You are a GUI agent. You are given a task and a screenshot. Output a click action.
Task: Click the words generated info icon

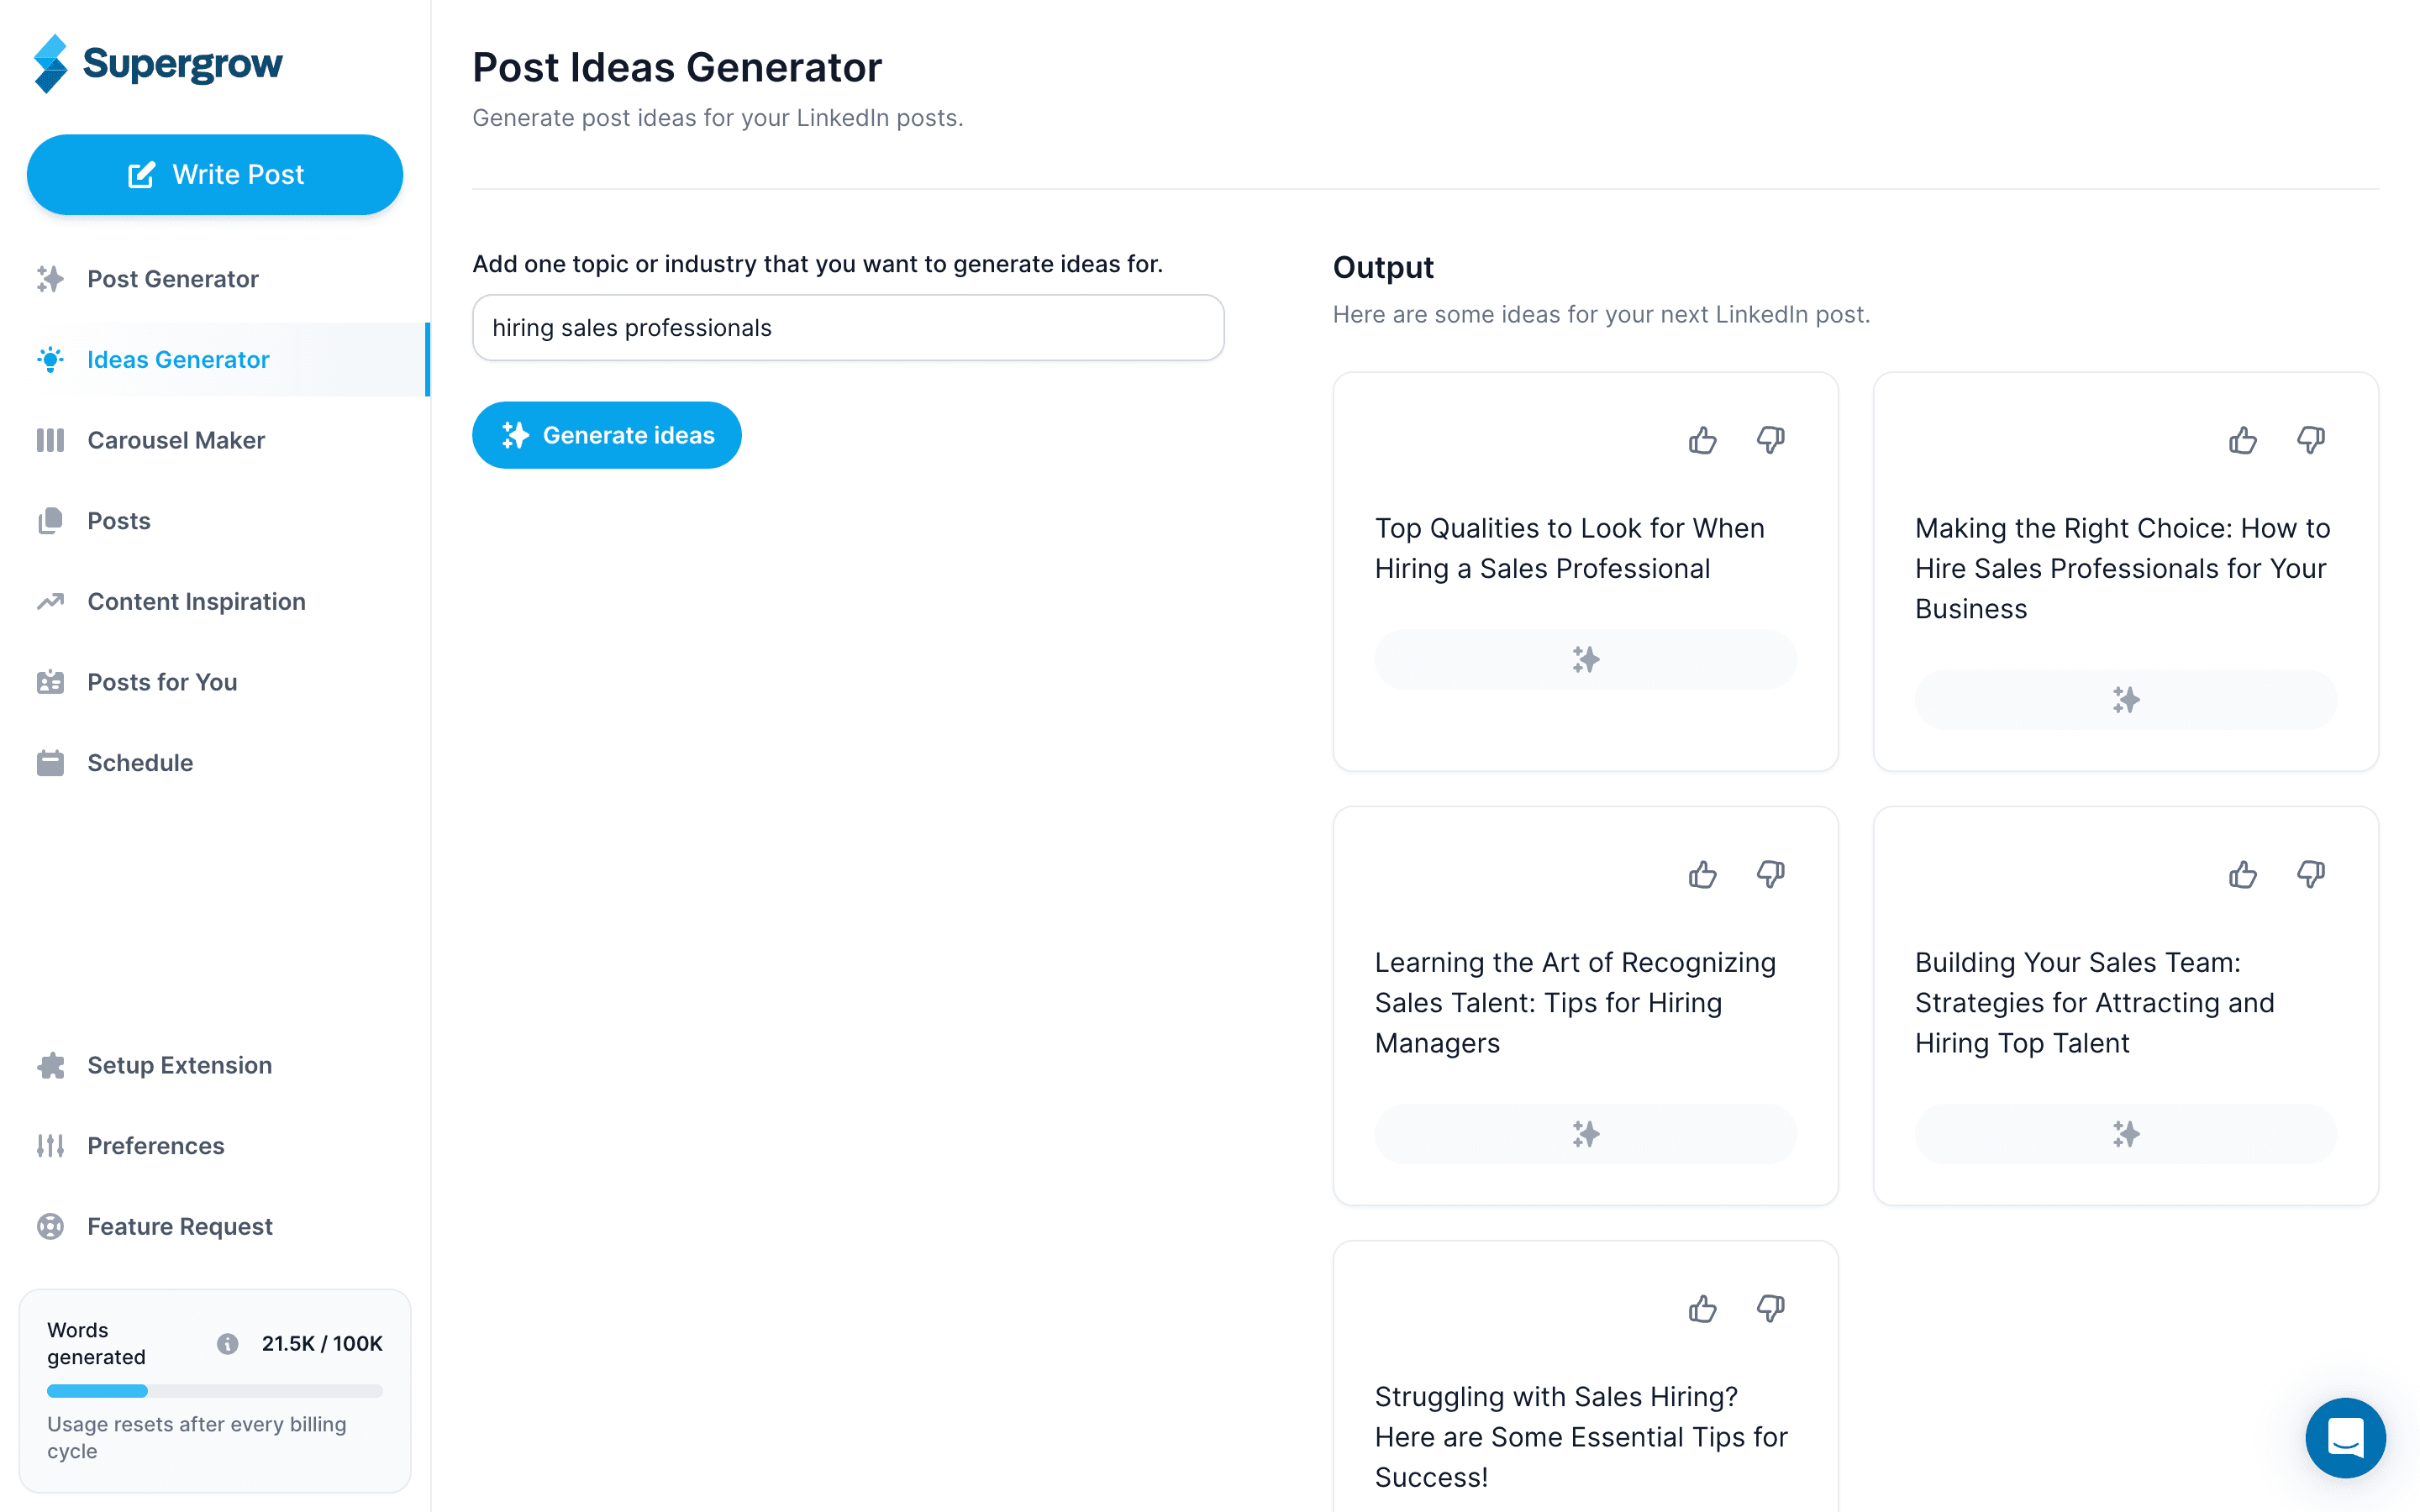pos(227,1343)
